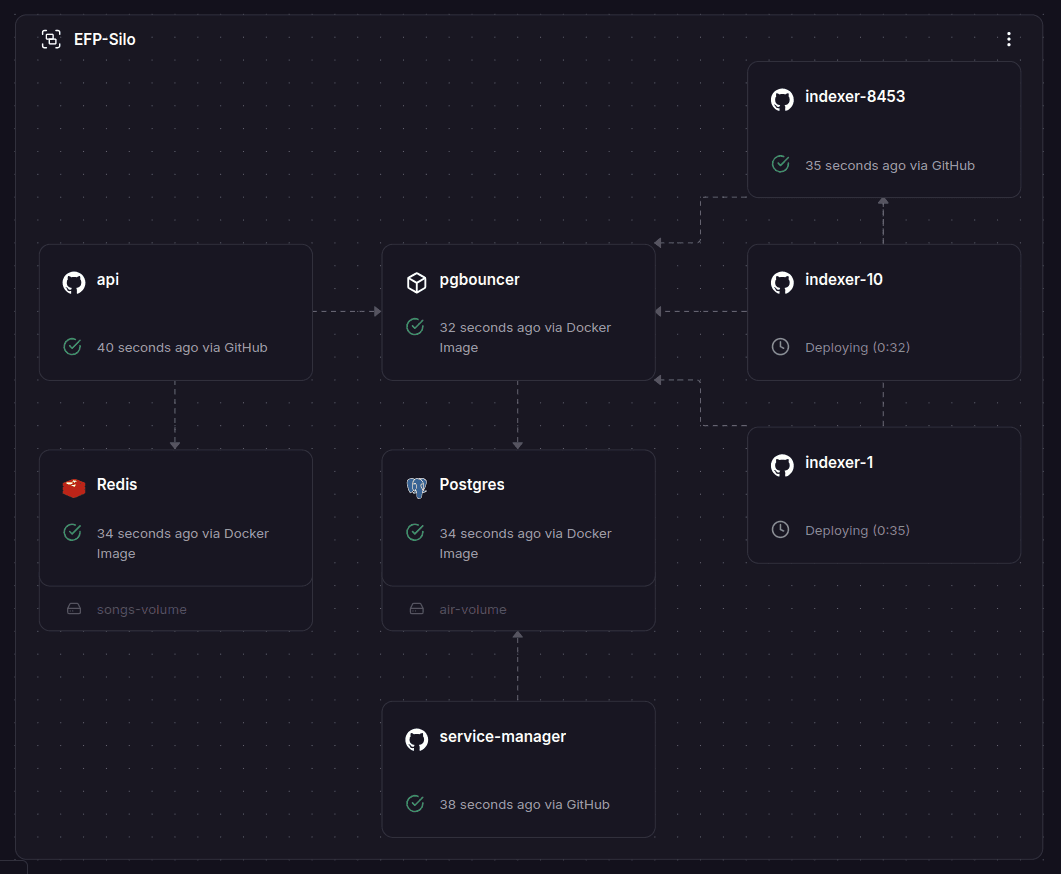Click the GitHub icon on indexer-8453
This screenshot has height=874, width=1061.
pos(782,98)
